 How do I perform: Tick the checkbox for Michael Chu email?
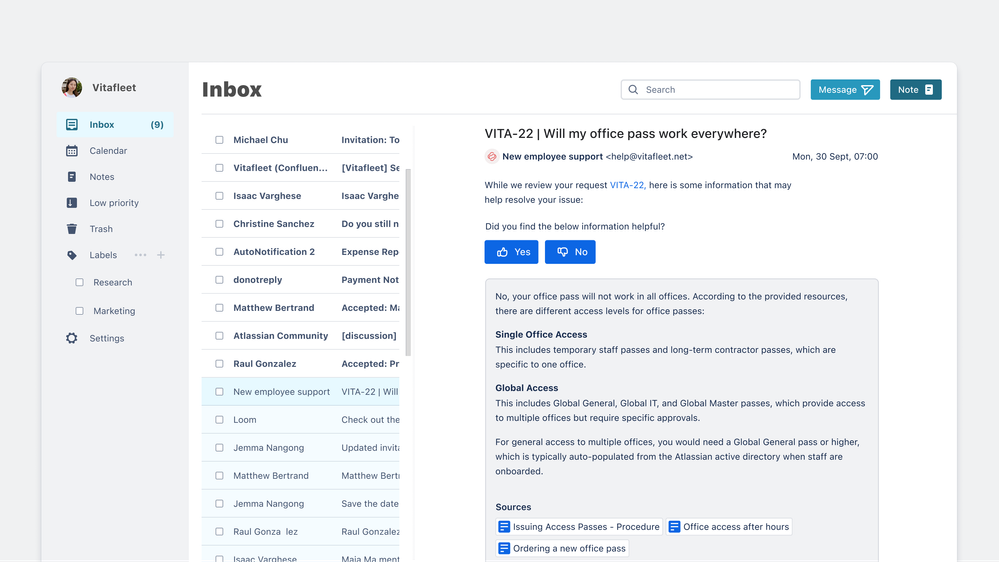point(219,140)
